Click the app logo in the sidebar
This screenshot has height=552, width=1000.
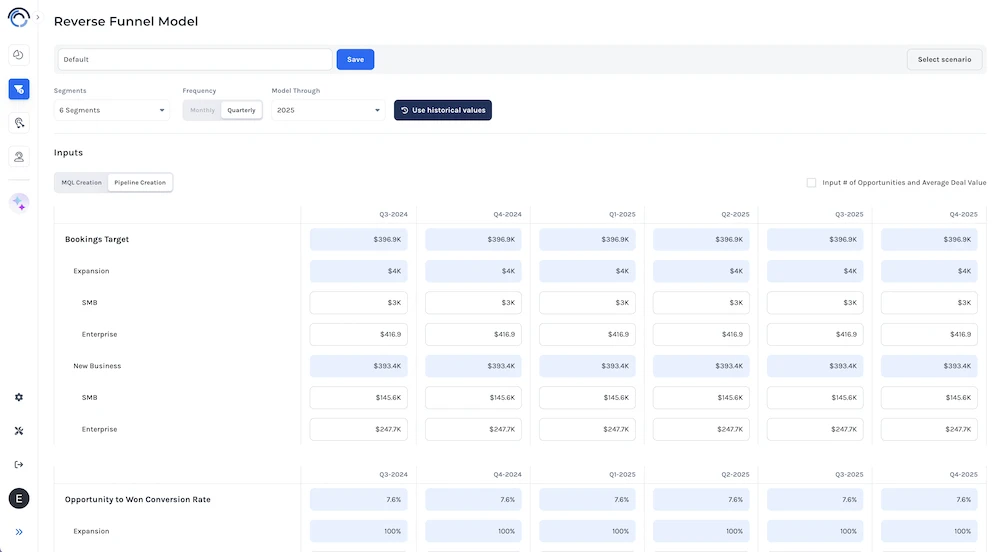(x=18, y=17)
